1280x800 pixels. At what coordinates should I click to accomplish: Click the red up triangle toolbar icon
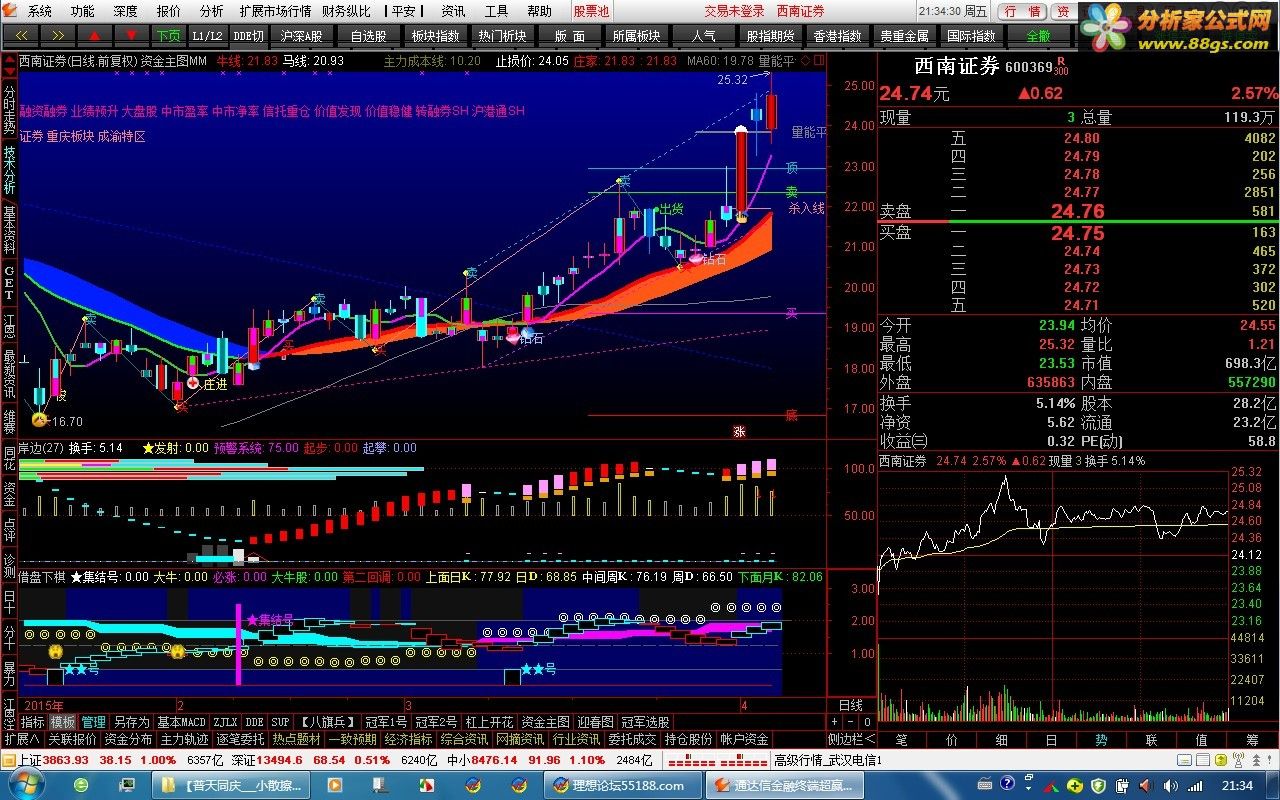[96, 35]
